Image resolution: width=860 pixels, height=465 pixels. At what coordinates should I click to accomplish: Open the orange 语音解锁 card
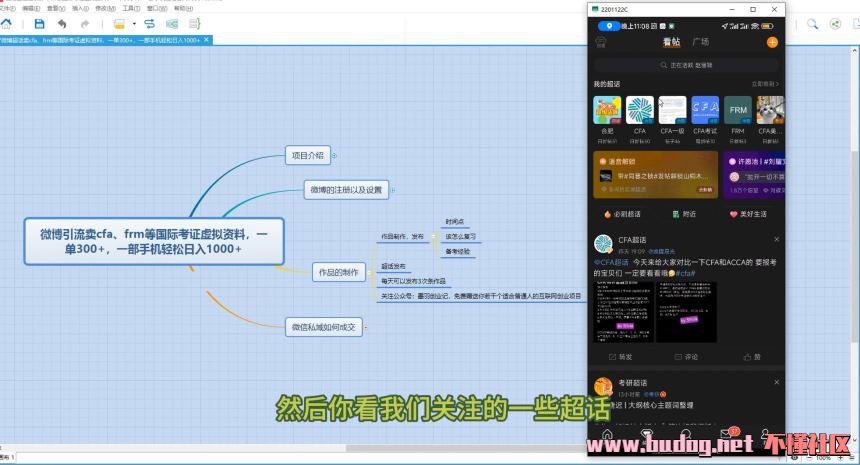coord(655,174)
